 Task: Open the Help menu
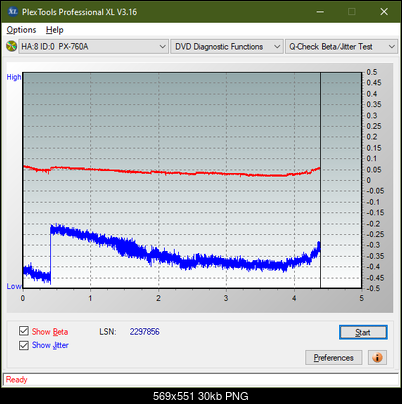pos(55,30)
